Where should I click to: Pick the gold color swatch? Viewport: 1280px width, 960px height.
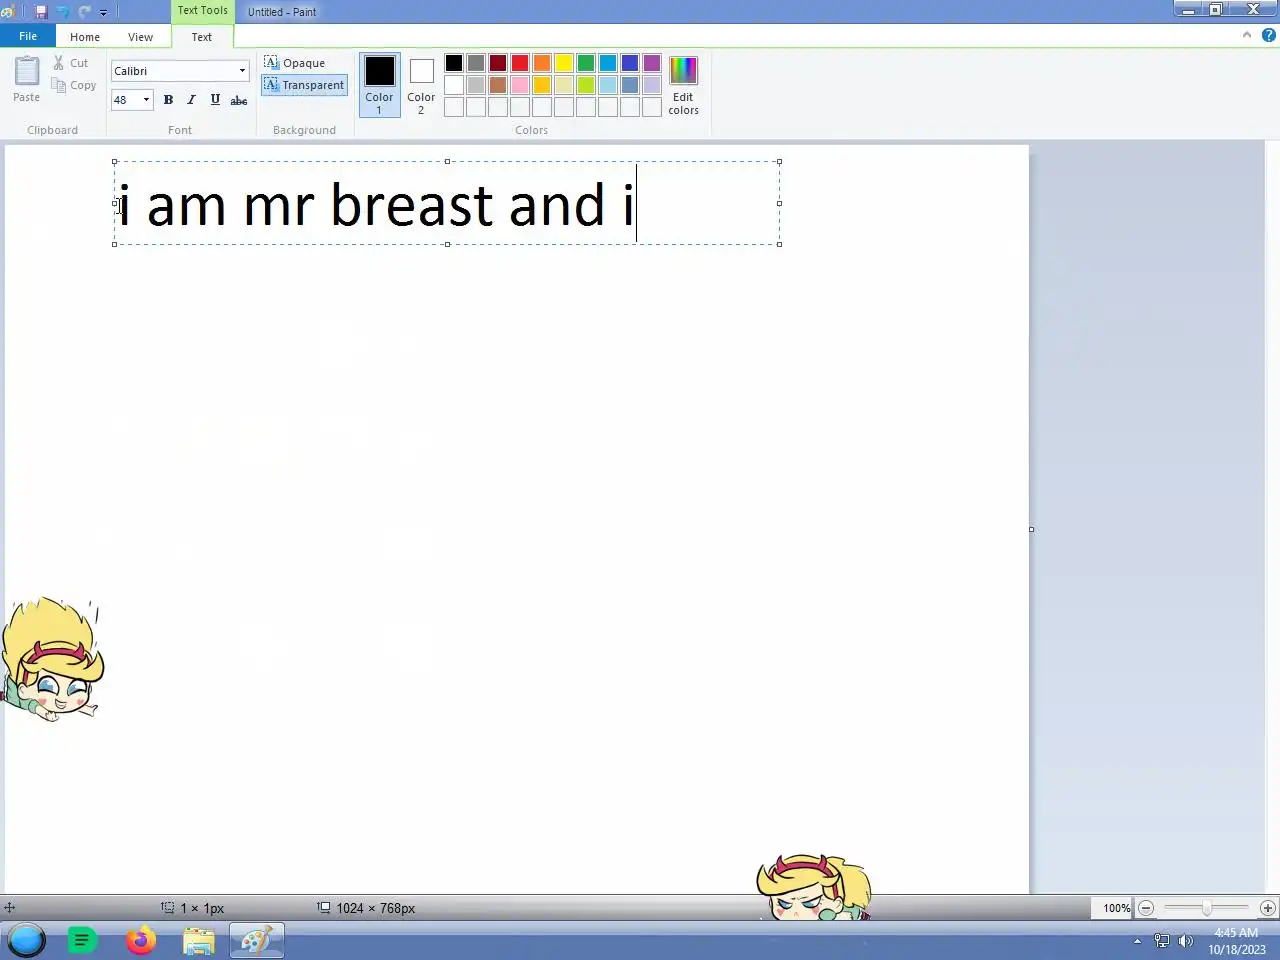542,85
